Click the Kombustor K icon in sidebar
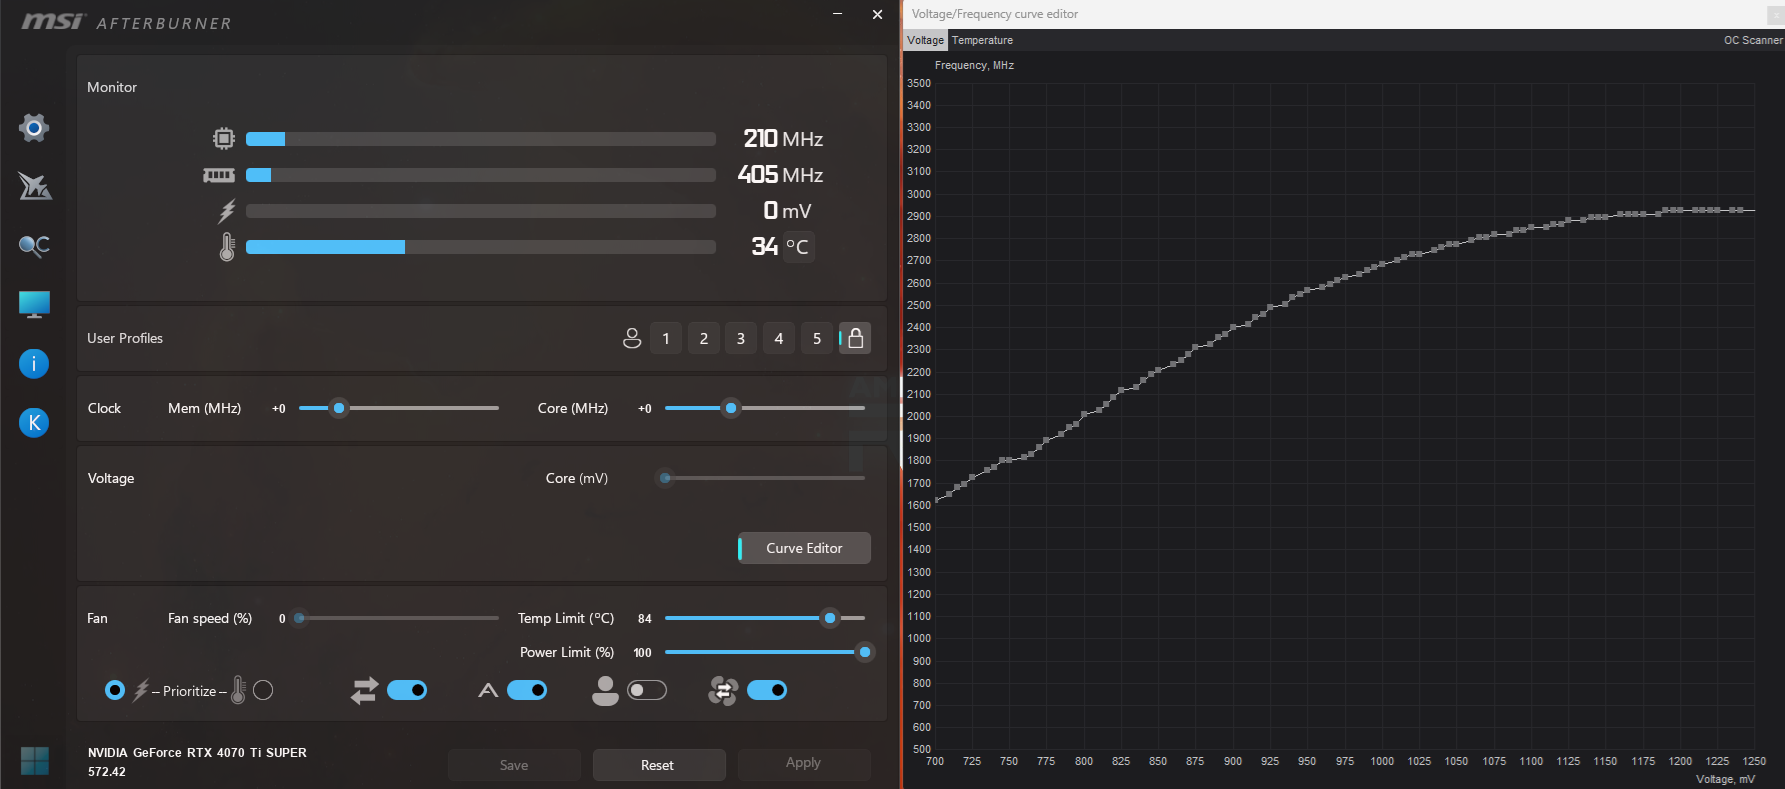 [x=34, y=423]
